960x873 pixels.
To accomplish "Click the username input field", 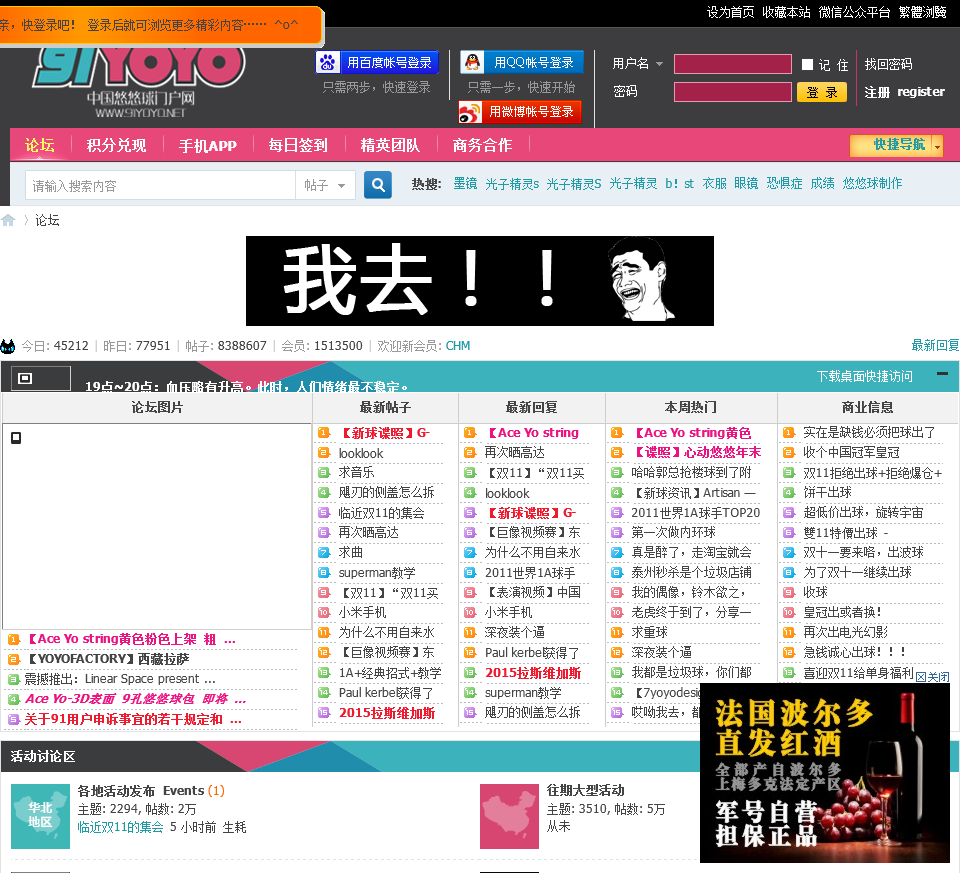I will click(733, 64).
